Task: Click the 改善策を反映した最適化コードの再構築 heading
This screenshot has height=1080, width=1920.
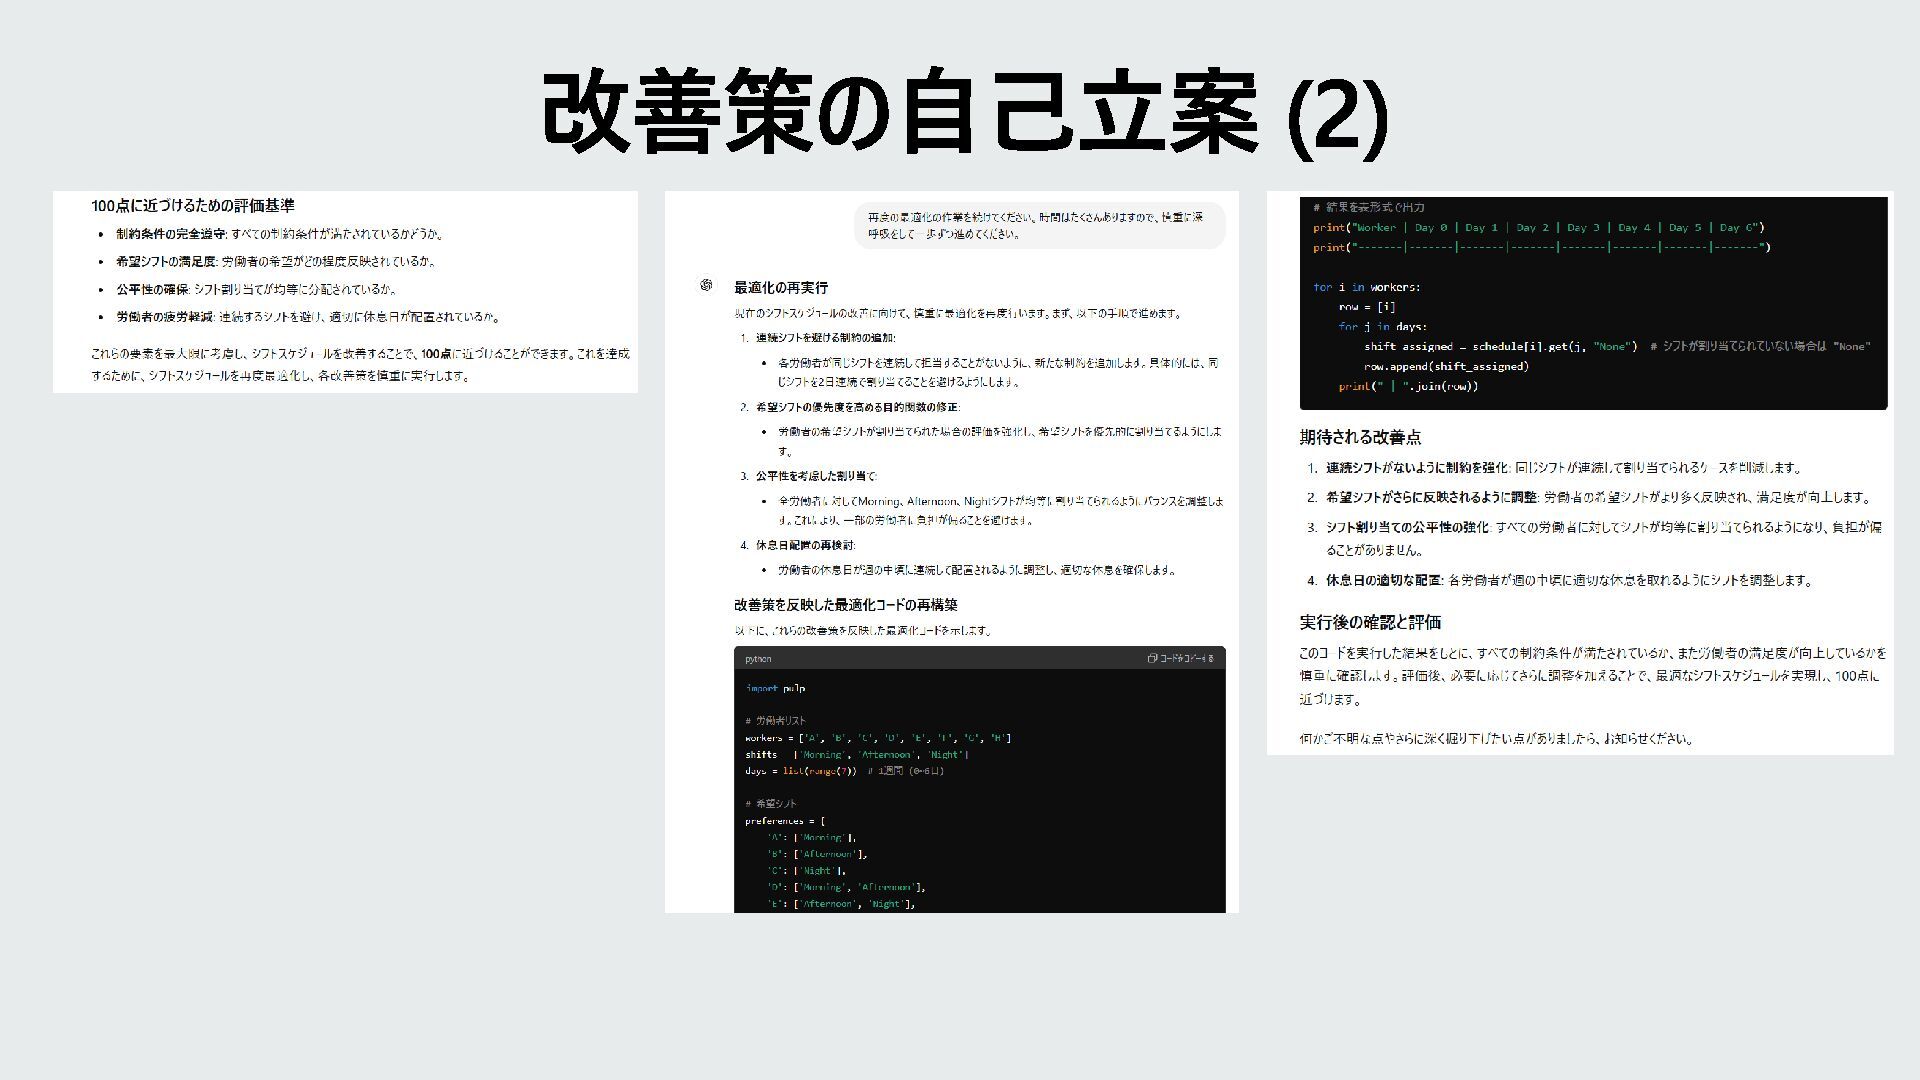Action: click(845, 605)
